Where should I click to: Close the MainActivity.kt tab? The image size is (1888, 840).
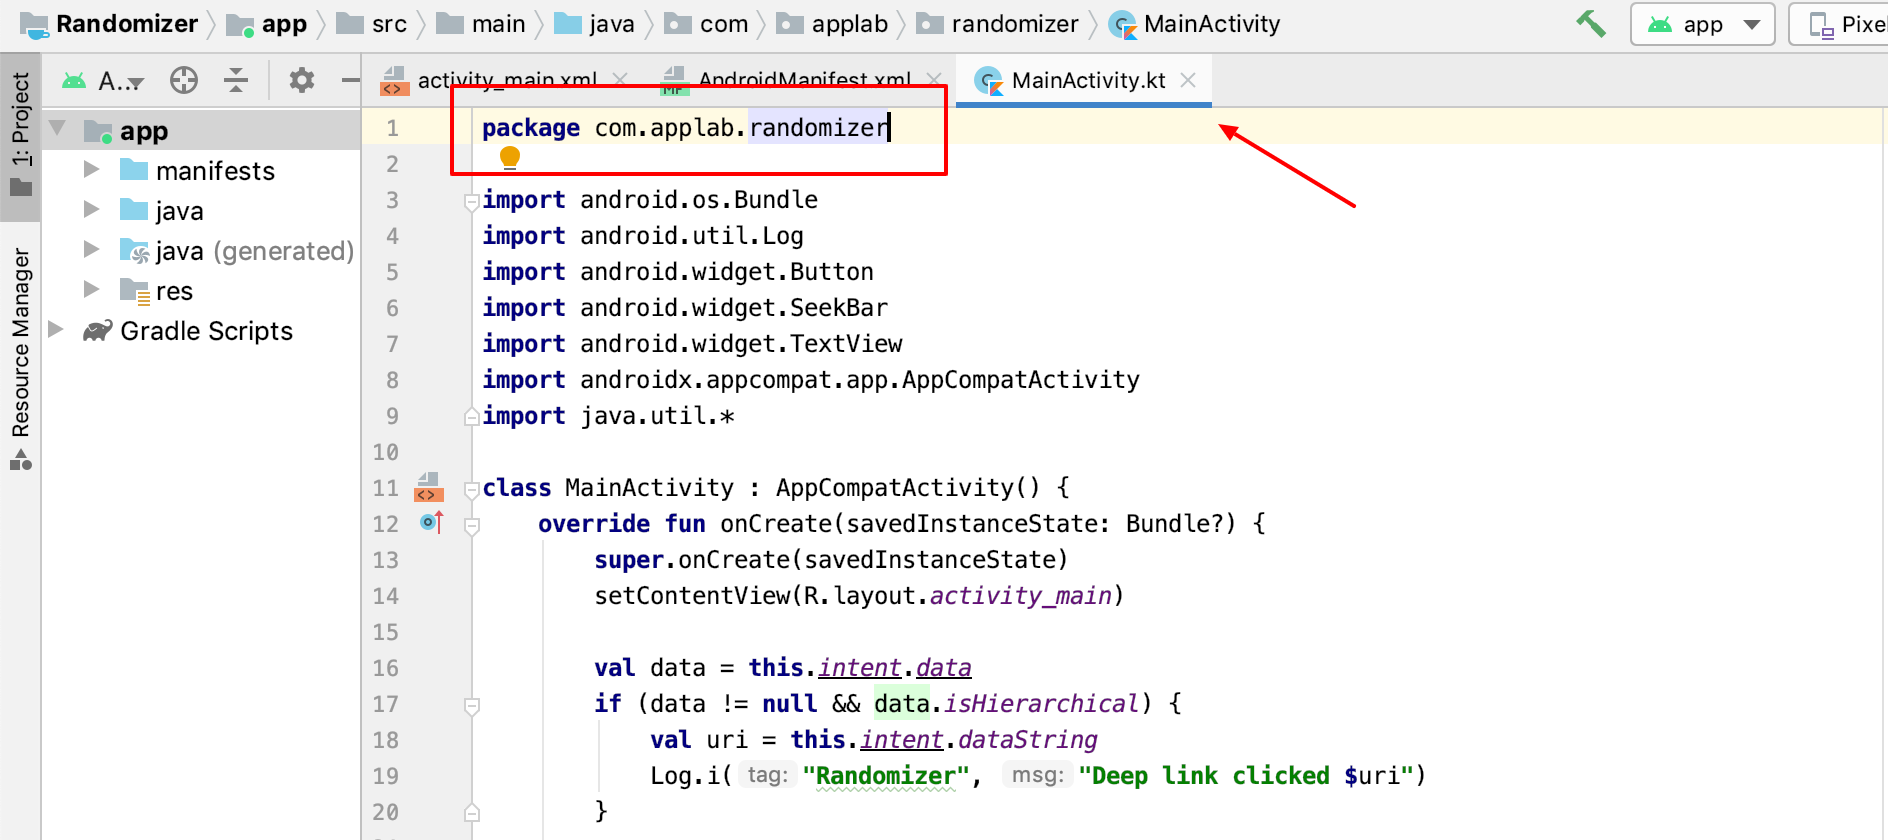[1188, 80]
